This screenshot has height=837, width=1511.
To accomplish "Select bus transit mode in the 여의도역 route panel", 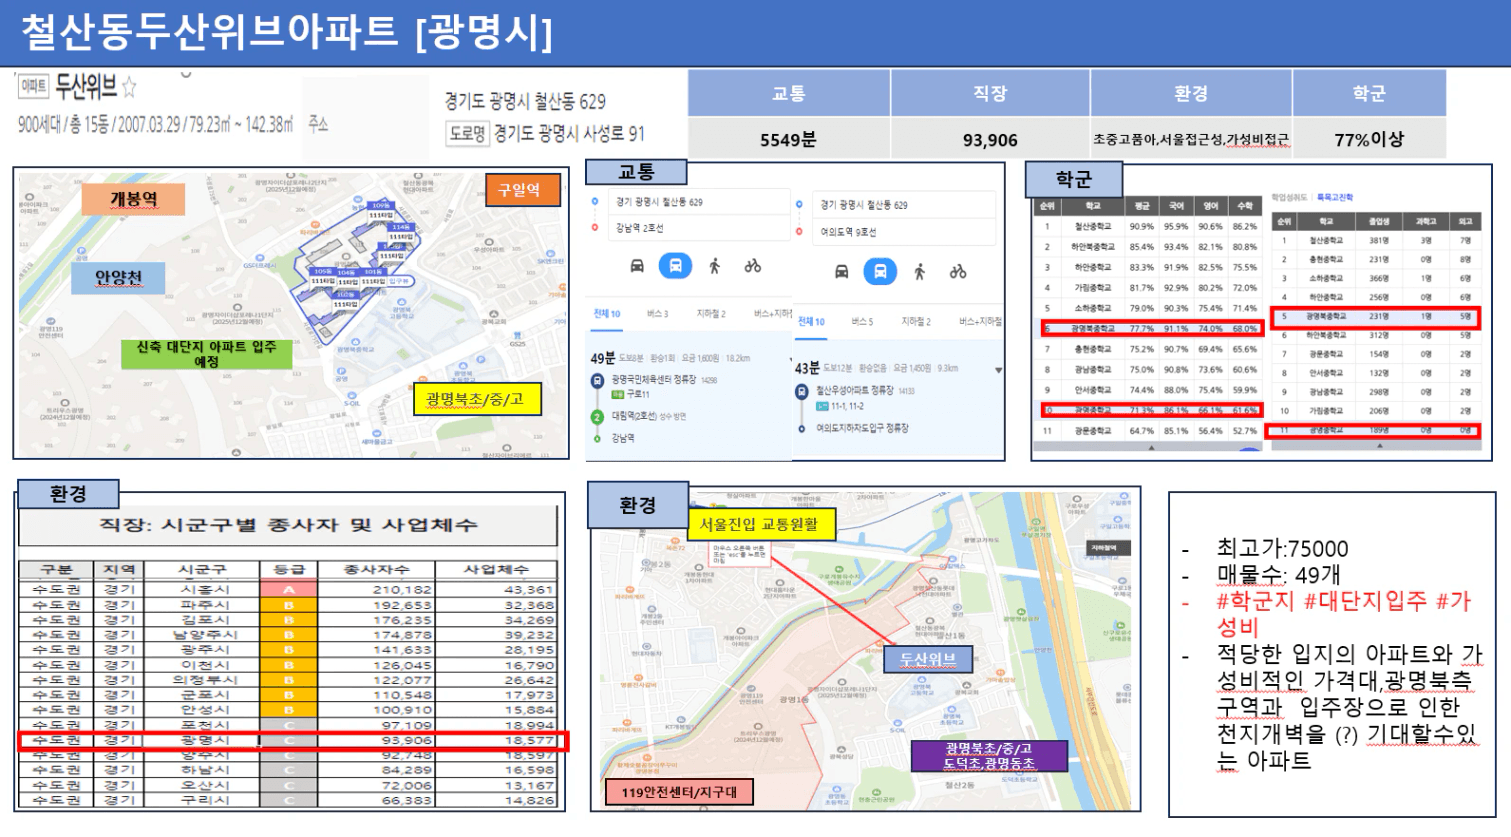I will [x=880, y=271].
